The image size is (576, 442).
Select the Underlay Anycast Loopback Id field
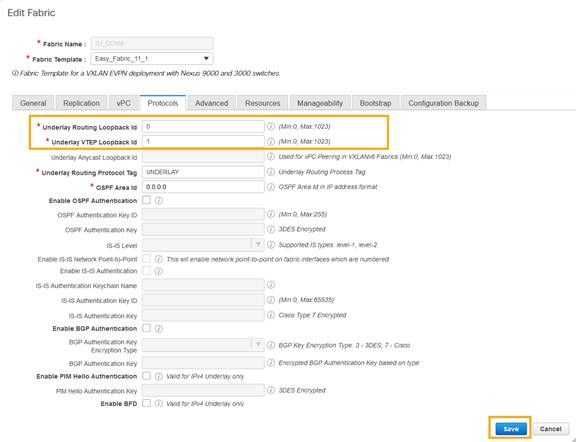pos(203,157)
